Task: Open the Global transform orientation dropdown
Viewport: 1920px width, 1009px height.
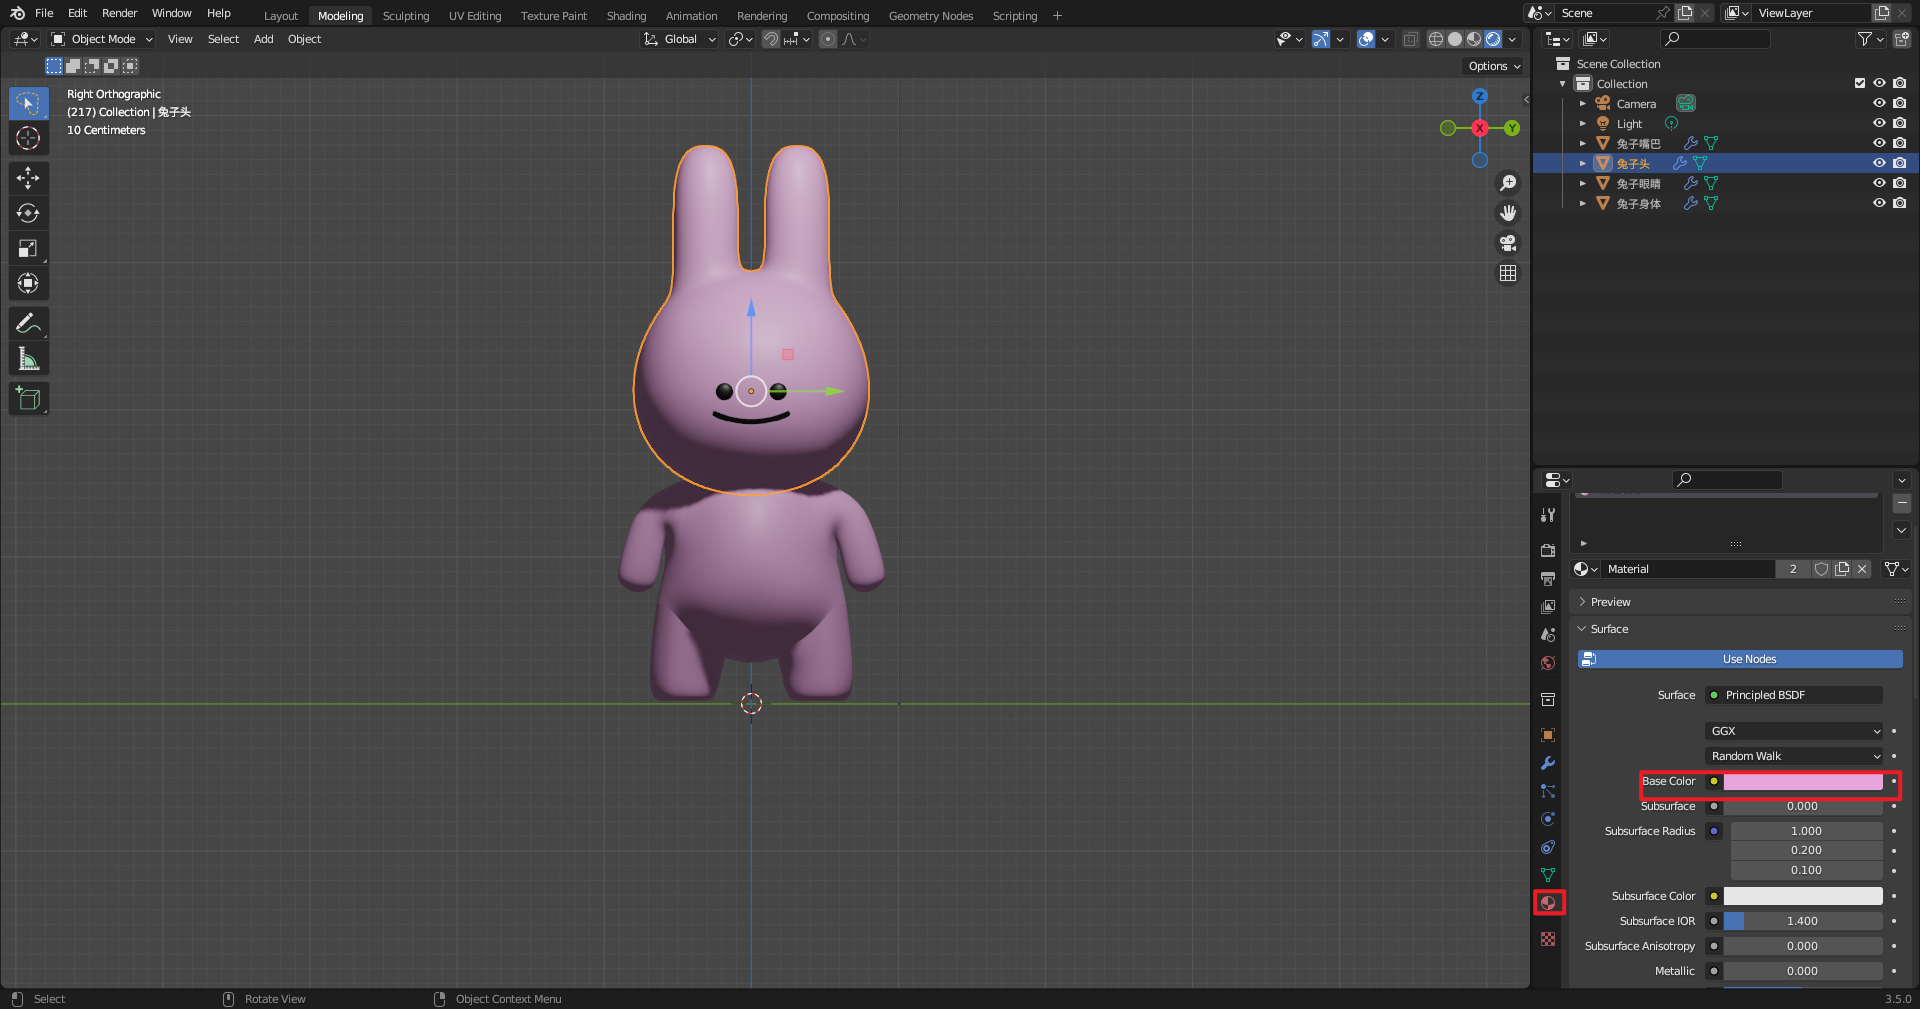Action: [x=680, y=39]
